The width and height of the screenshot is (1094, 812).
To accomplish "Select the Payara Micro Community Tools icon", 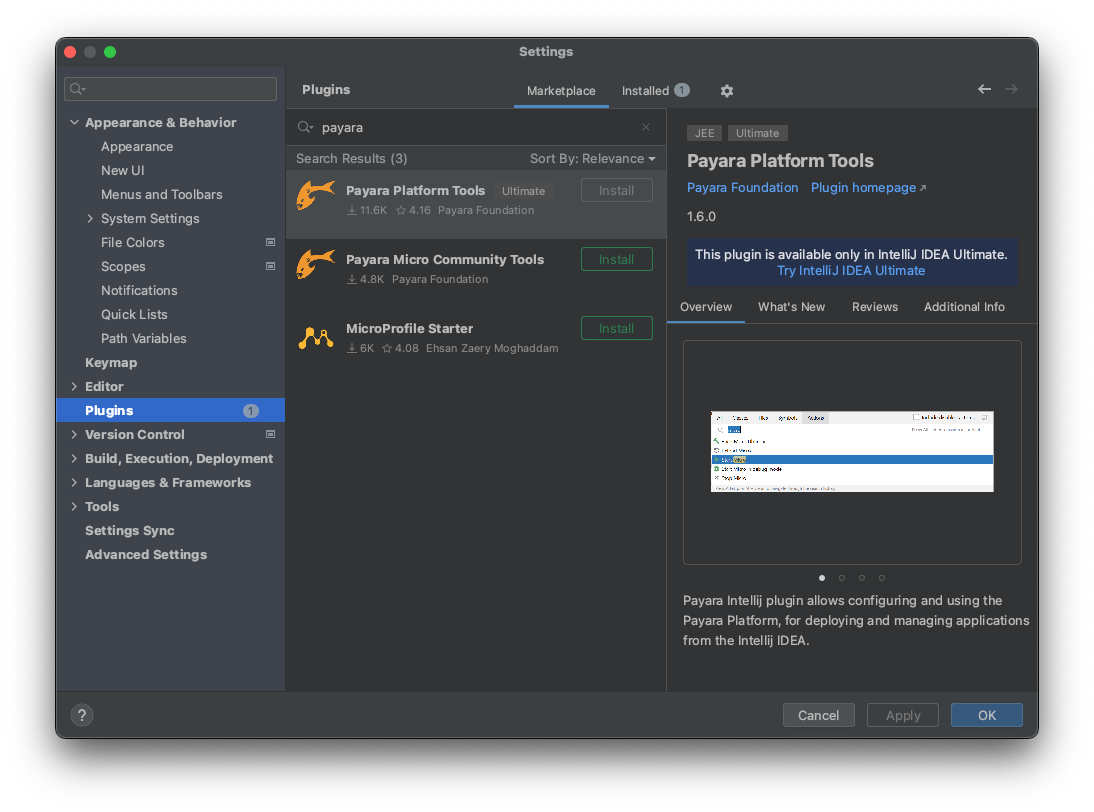I will pos(316,265).
